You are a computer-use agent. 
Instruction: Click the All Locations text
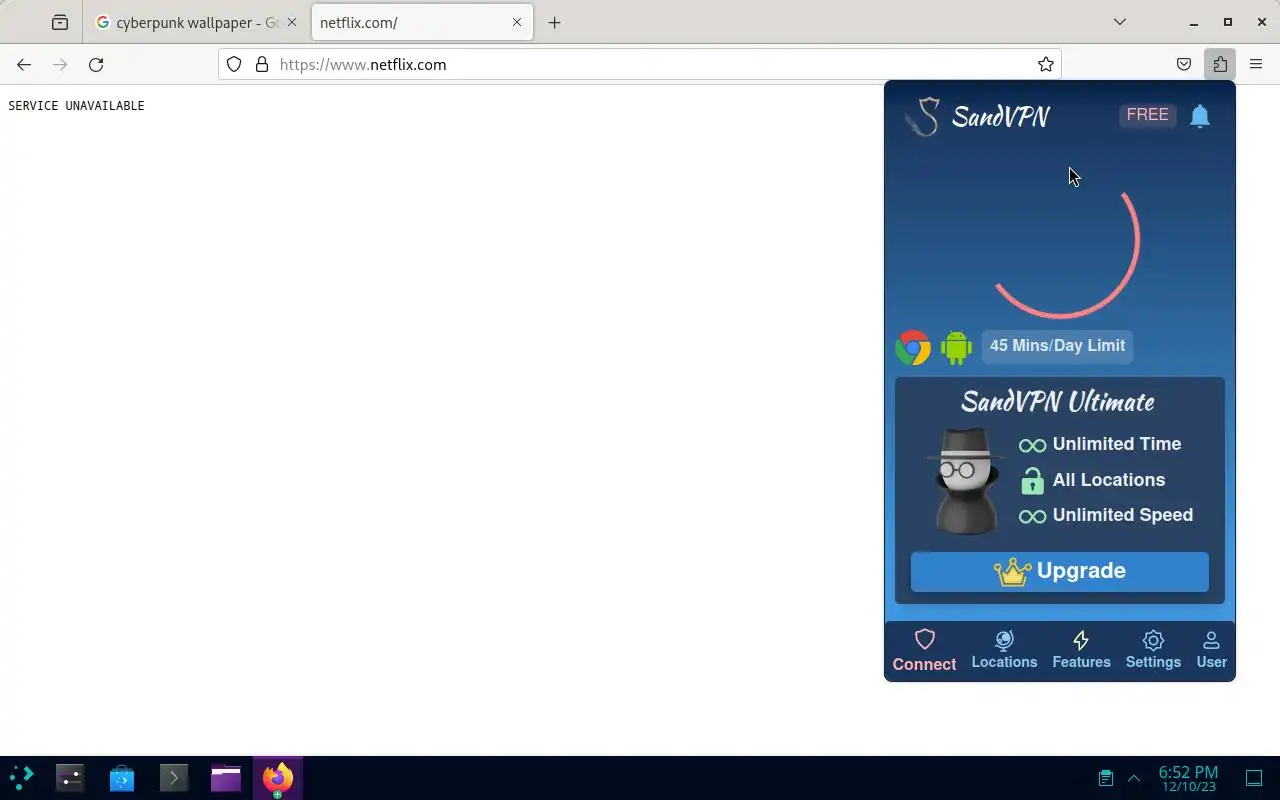[x=1109, y=480]
